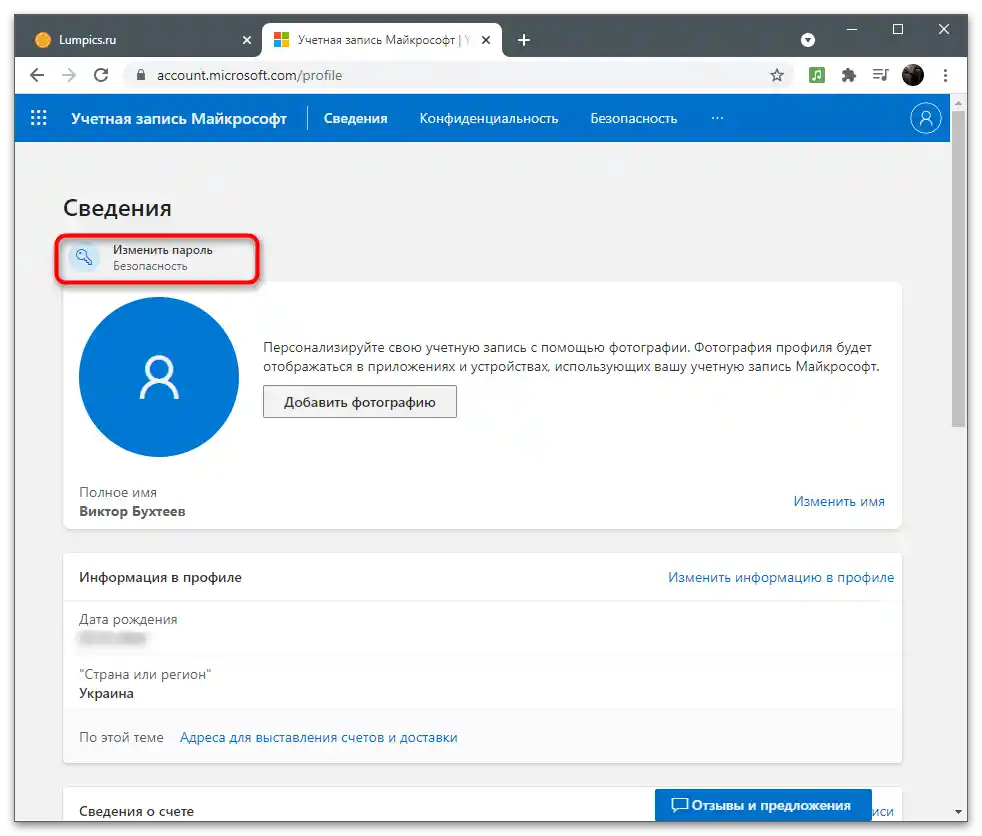Click the name Виктор Бухтеев
This screenshot has height=836, width=982.
pyautogui.click(x=132, y=512)
